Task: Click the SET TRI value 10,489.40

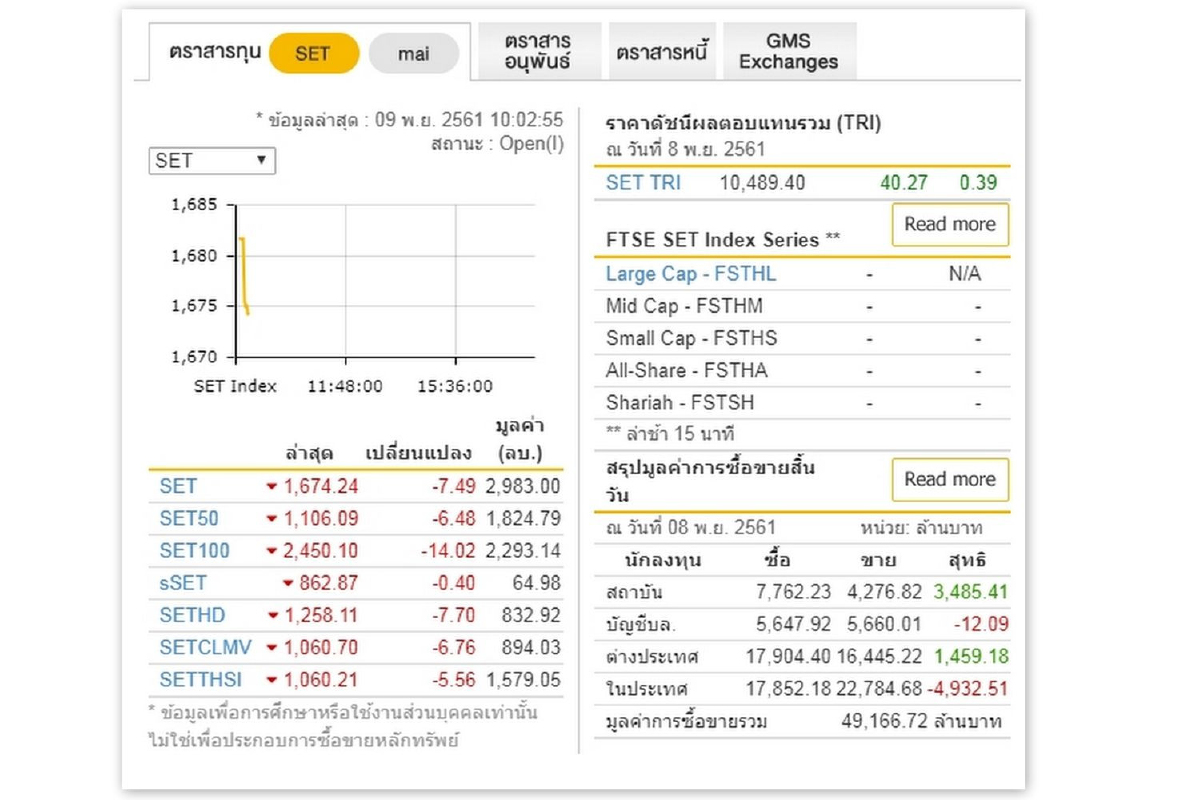Action: pyautogui.click(x=762, y=183)
